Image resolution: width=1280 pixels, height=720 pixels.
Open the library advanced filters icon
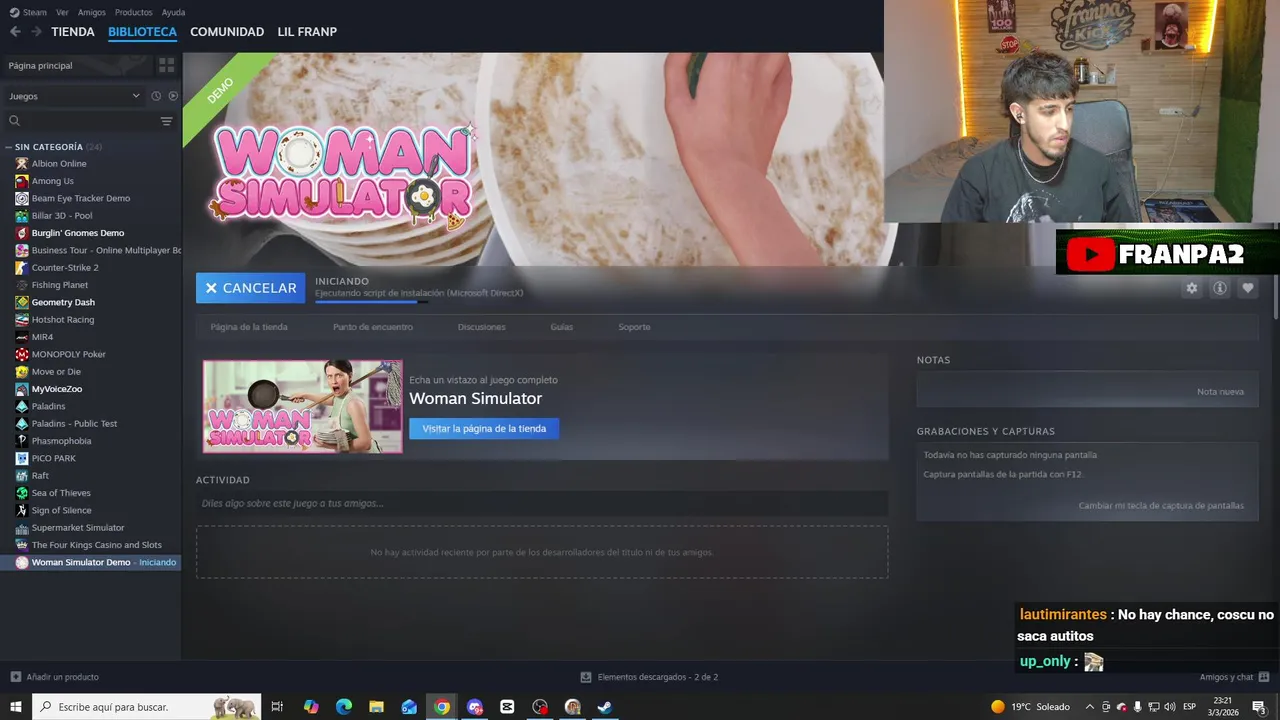coord(166,121)
